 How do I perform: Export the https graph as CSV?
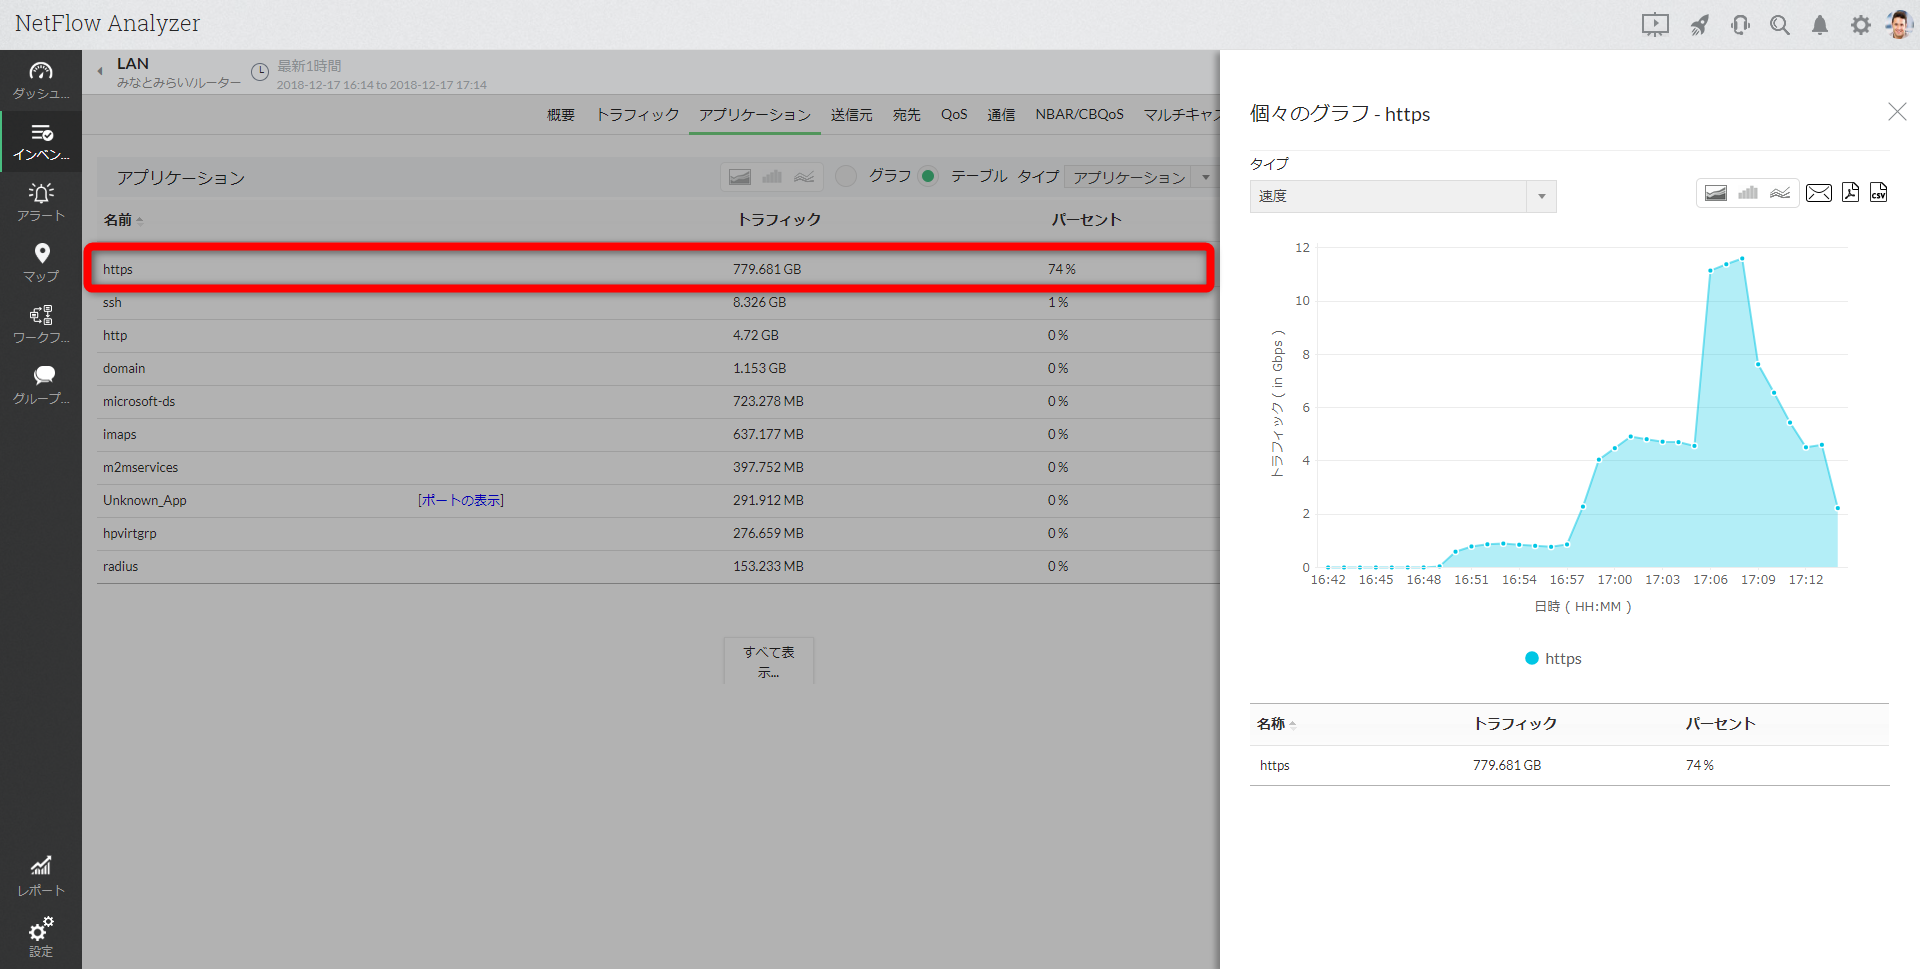tap(1879, 192)
